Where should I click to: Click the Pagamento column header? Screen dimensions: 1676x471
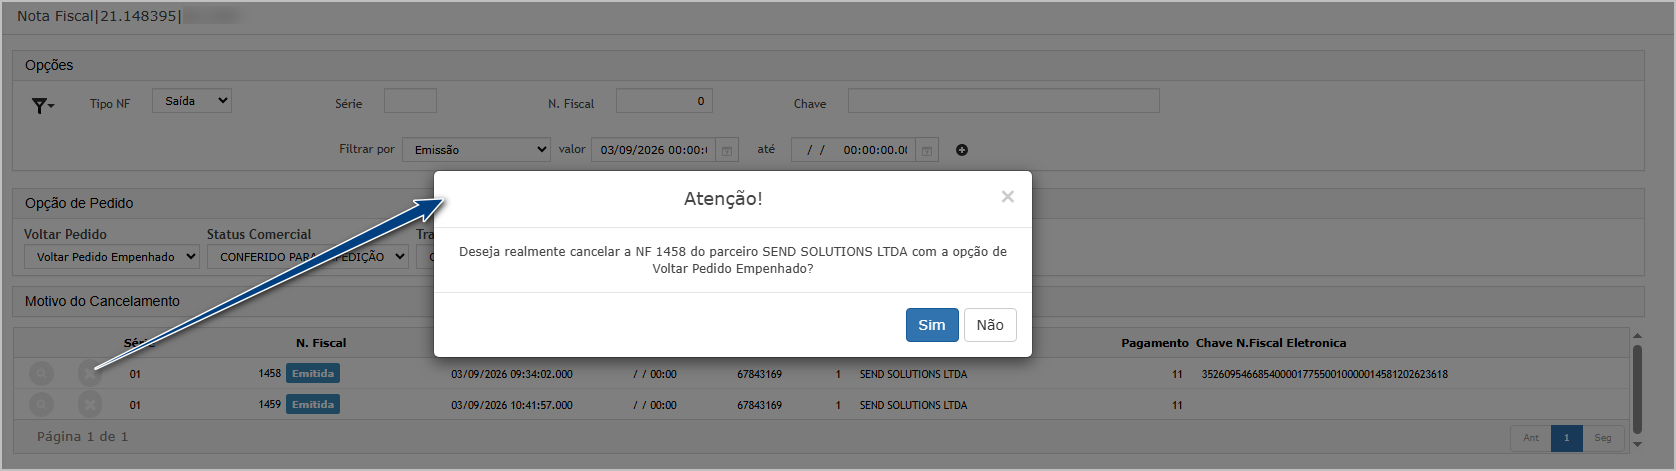pos(1155,343)
